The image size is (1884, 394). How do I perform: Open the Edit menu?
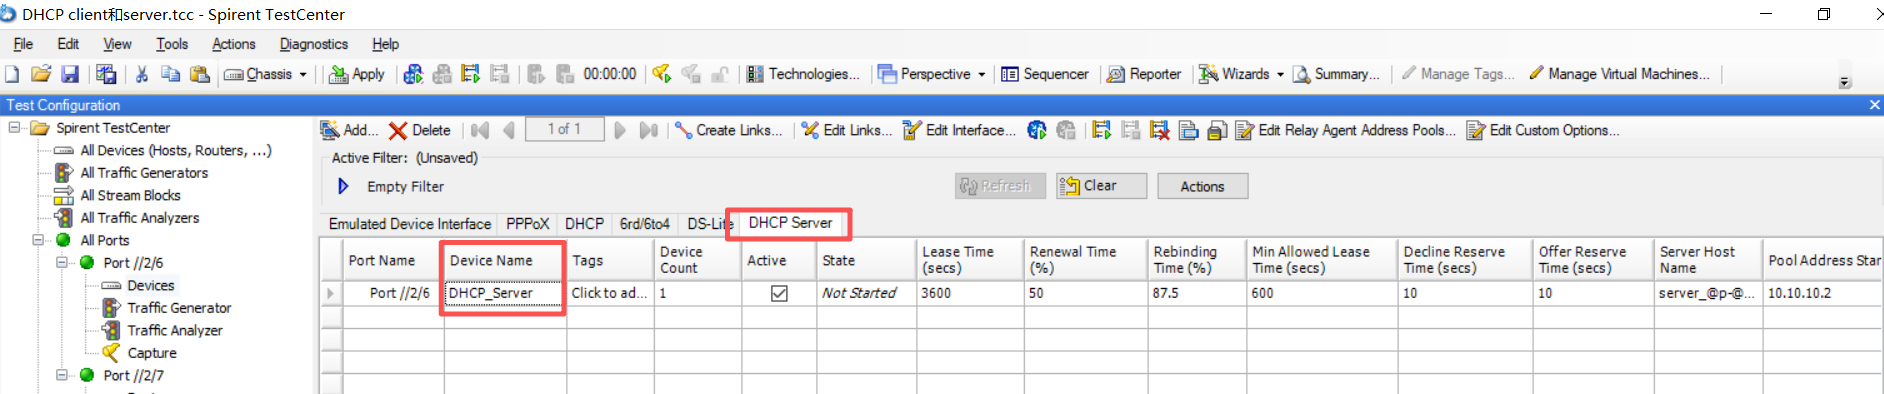(x=68, y=44)
